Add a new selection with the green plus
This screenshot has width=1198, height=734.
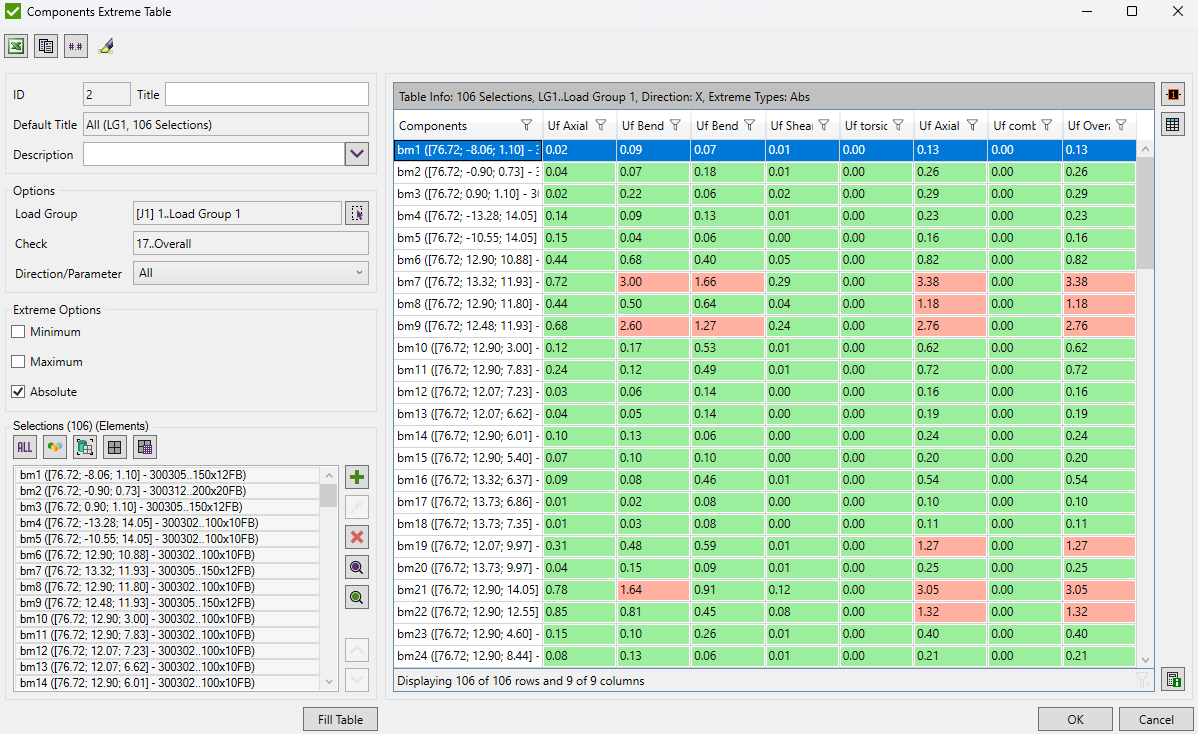[356, 477]
